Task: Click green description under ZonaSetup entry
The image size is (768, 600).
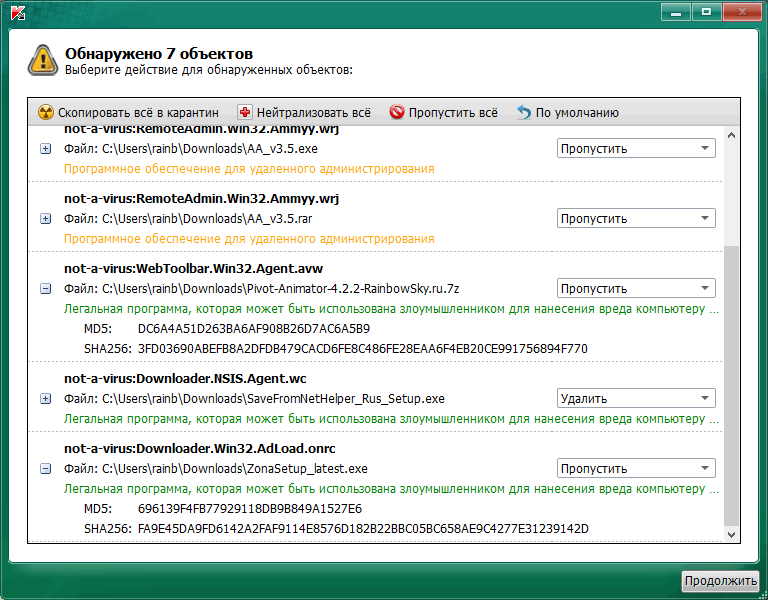Action: point(391,489)
